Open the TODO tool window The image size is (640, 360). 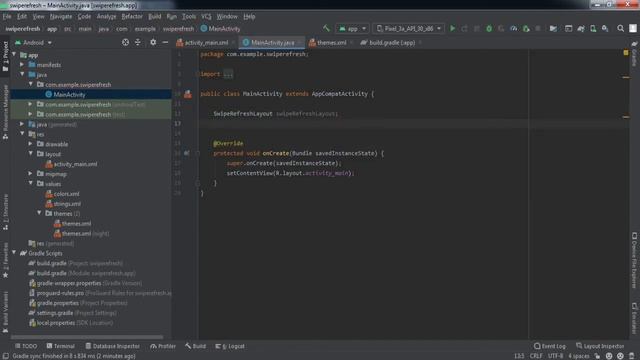coord(26,346)
